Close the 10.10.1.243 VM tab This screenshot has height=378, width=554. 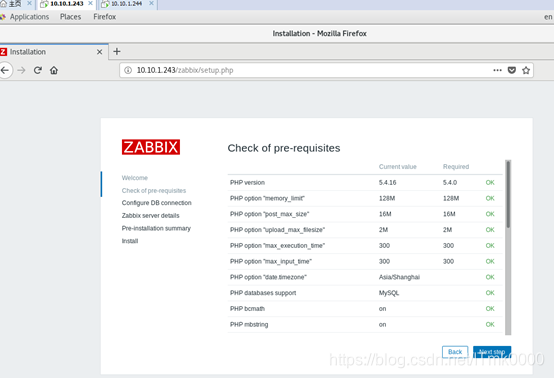pyautogui.click(x=90, y=4)
